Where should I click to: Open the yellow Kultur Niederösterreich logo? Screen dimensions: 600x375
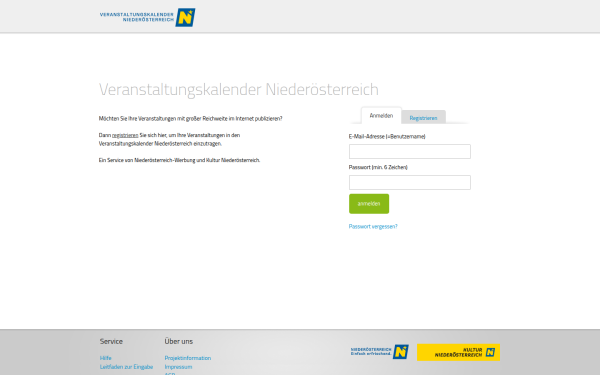pyautogui.click(x=458, y=352)
